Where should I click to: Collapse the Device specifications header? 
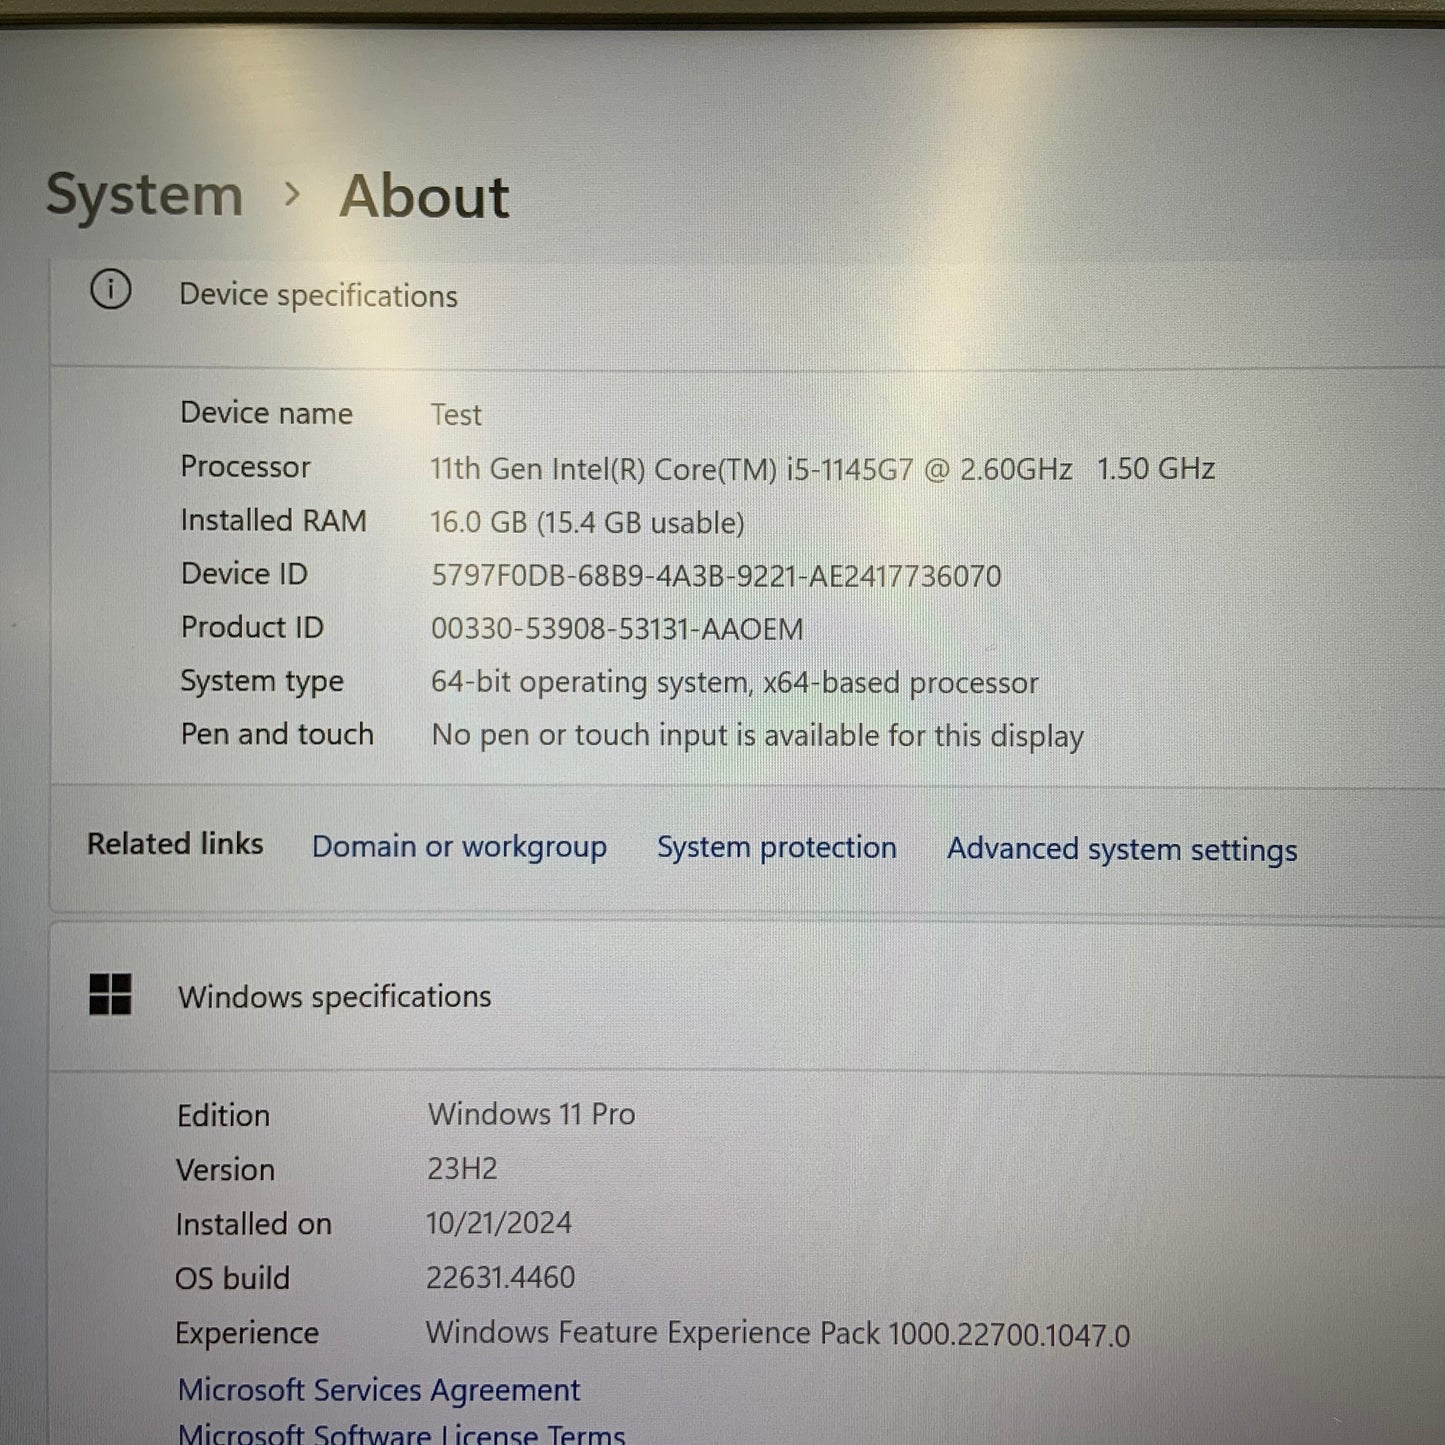pyautogui.click(x=748, y=313)
